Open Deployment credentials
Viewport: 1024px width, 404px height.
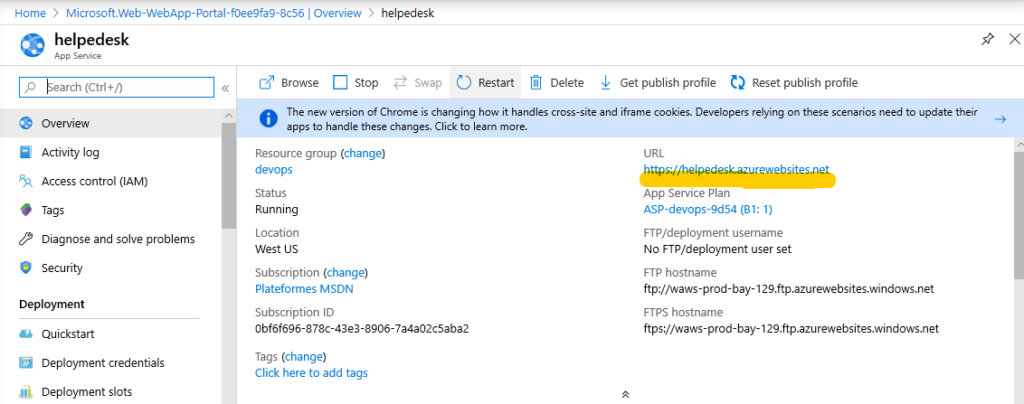(x=111, y=362)
